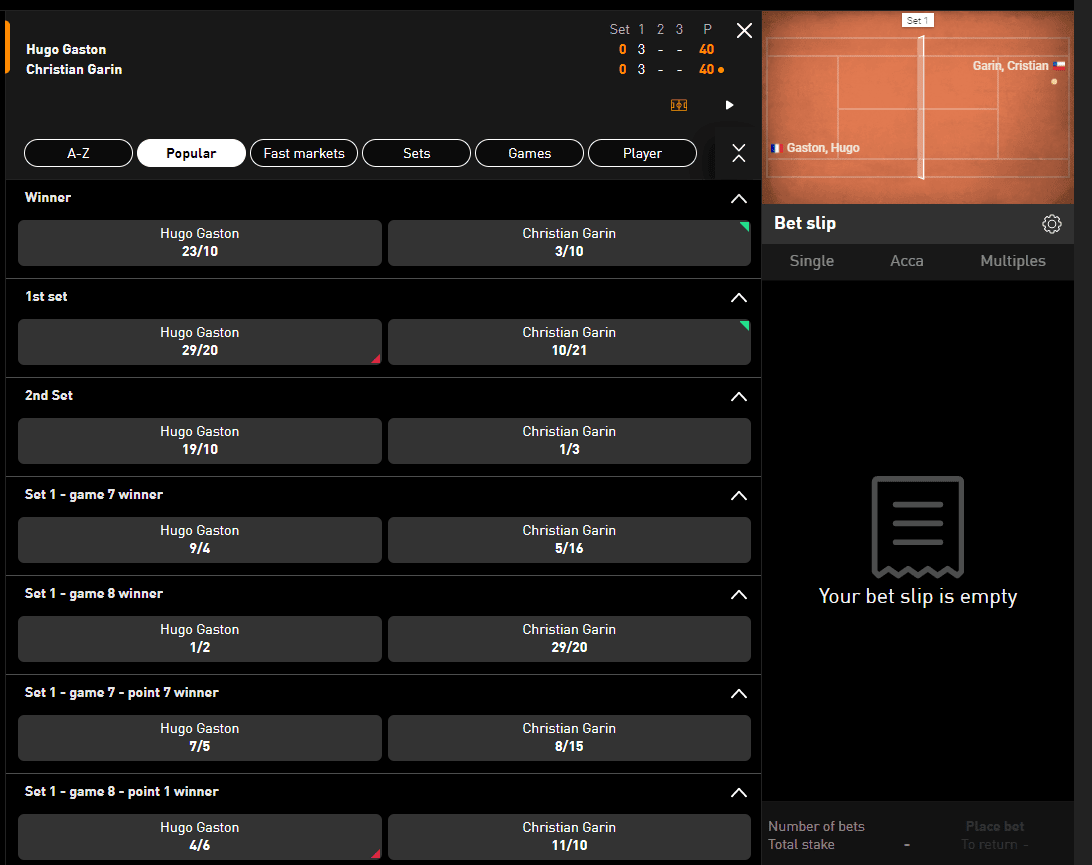Open bet slip settings gear

[1051, 224]
